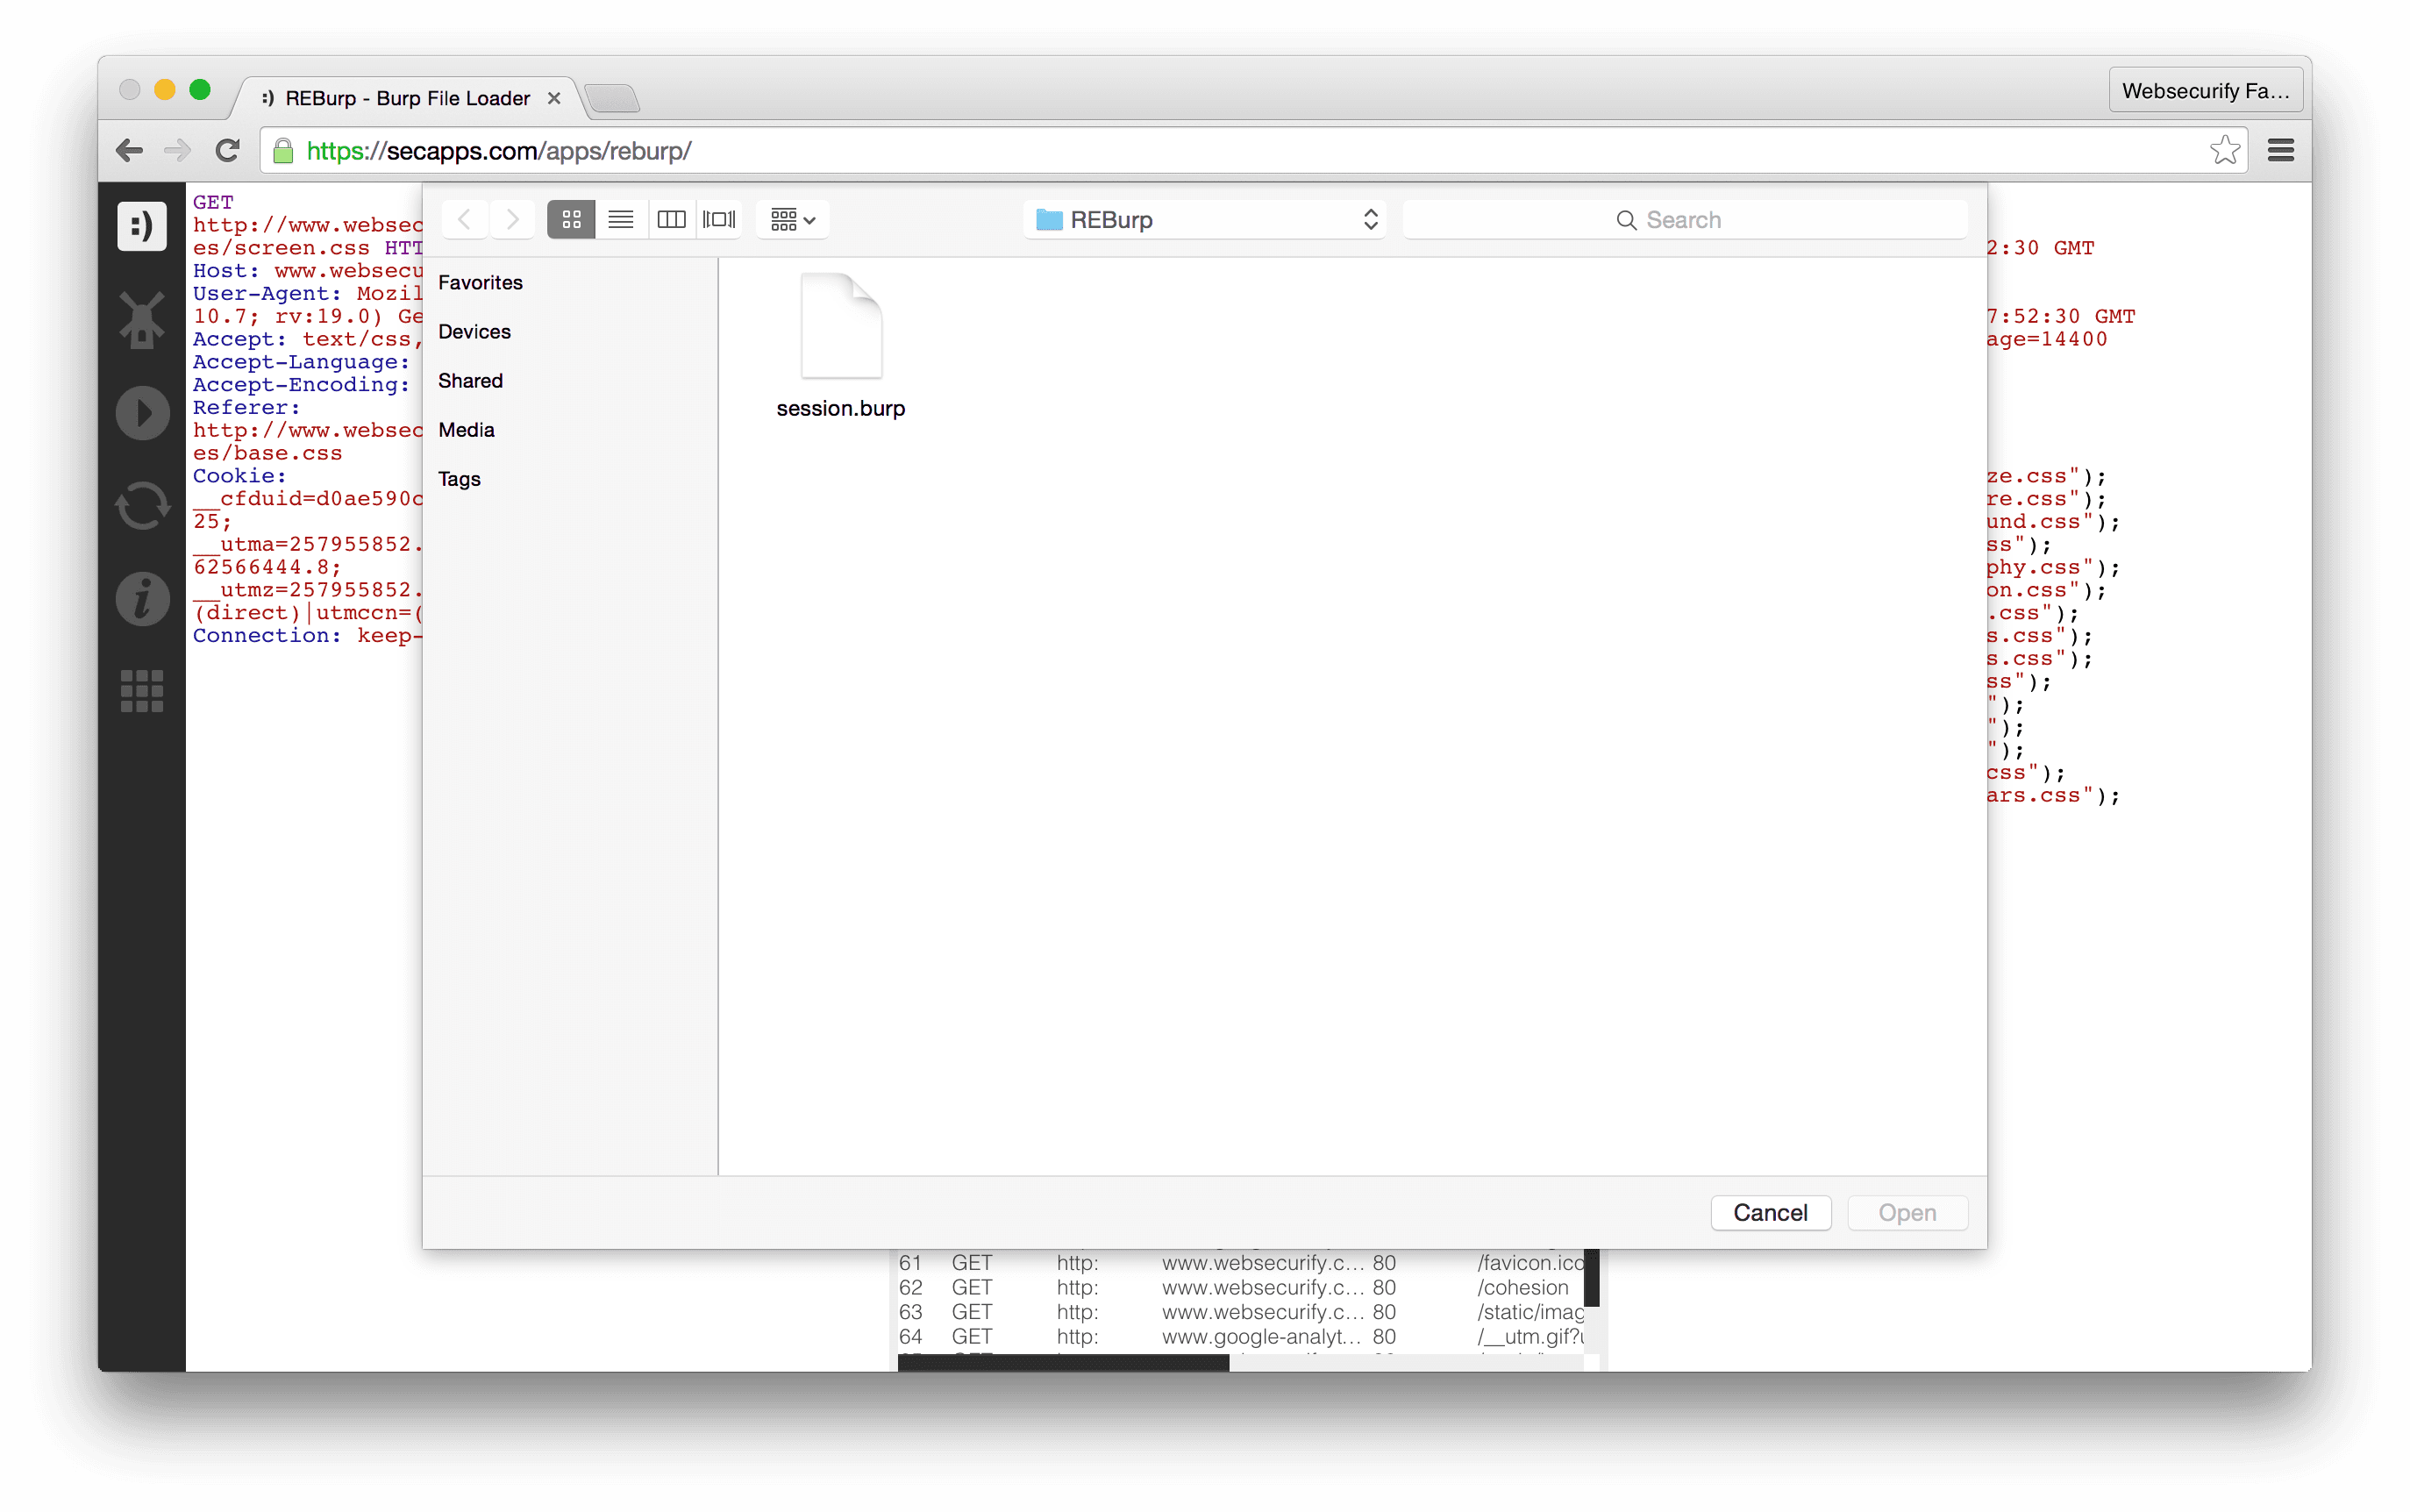Go back in the file dialog

[464, 219]
